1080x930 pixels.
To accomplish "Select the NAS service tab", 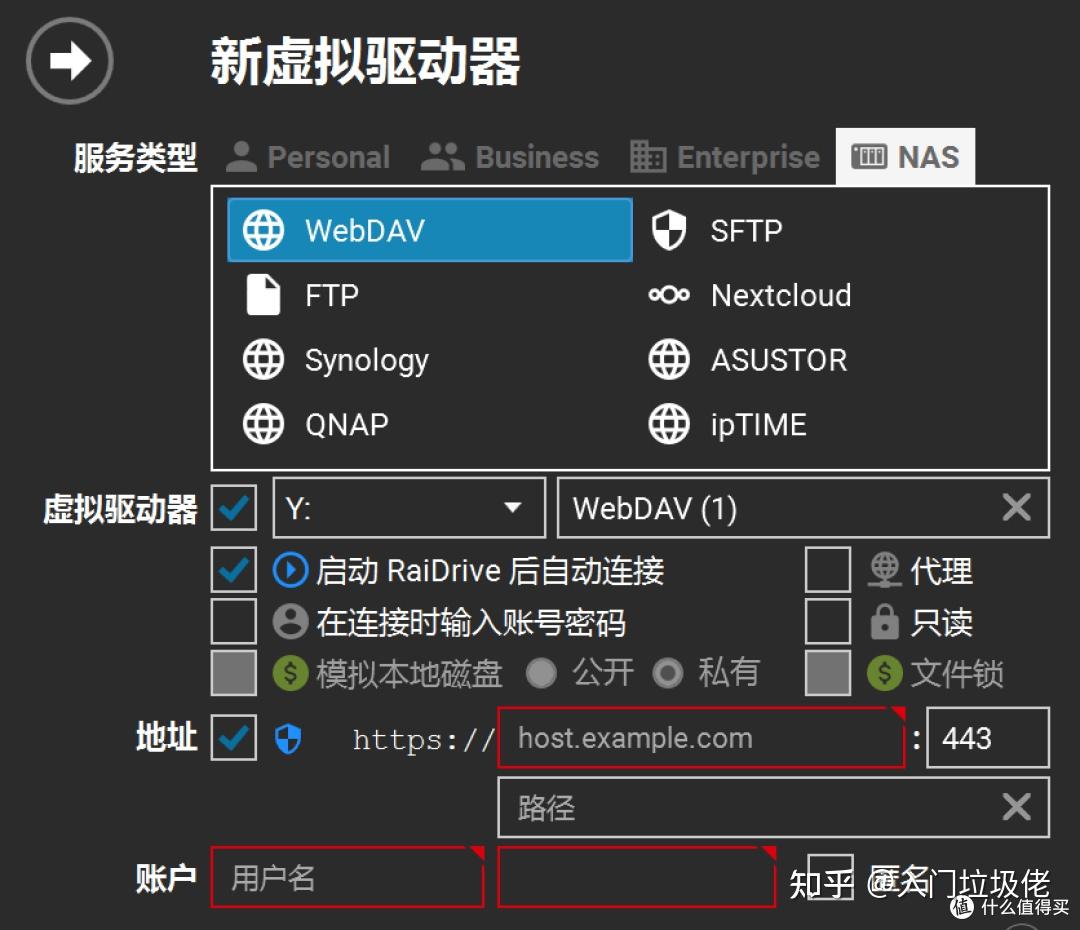I will 905,157.
